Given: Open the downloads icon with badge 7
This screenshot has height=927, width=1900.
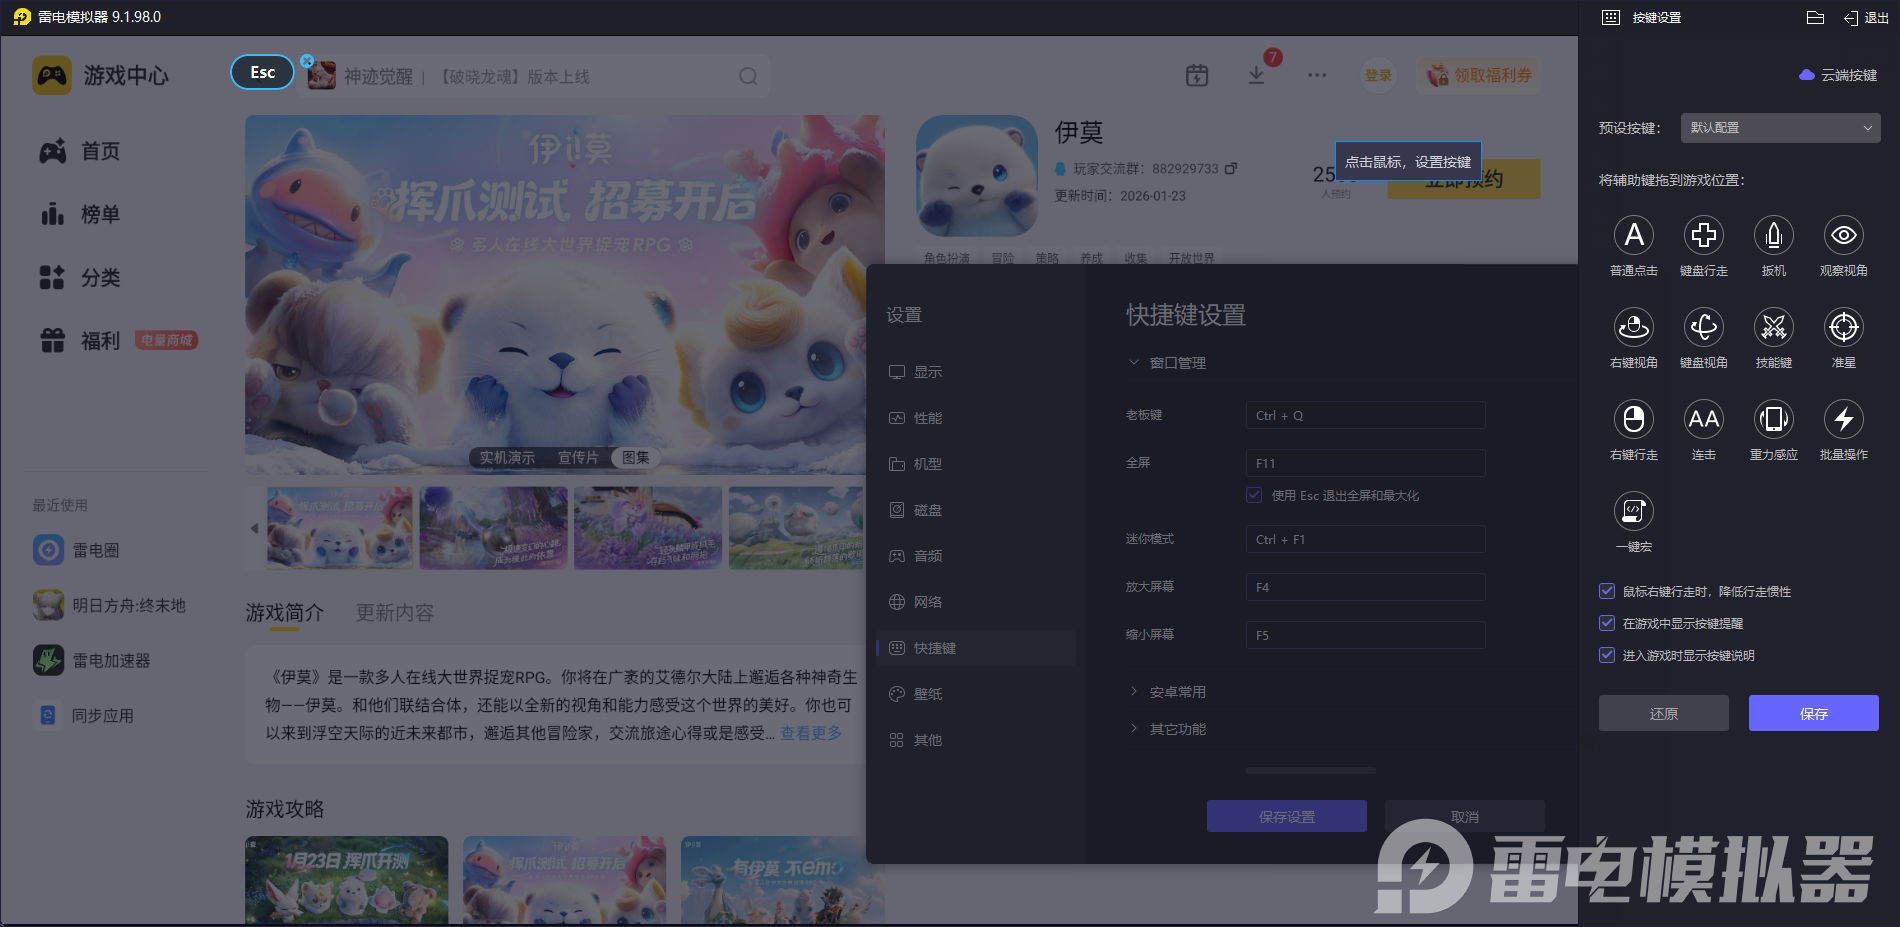Looking at the screenshot, I should pos(1257,75).
